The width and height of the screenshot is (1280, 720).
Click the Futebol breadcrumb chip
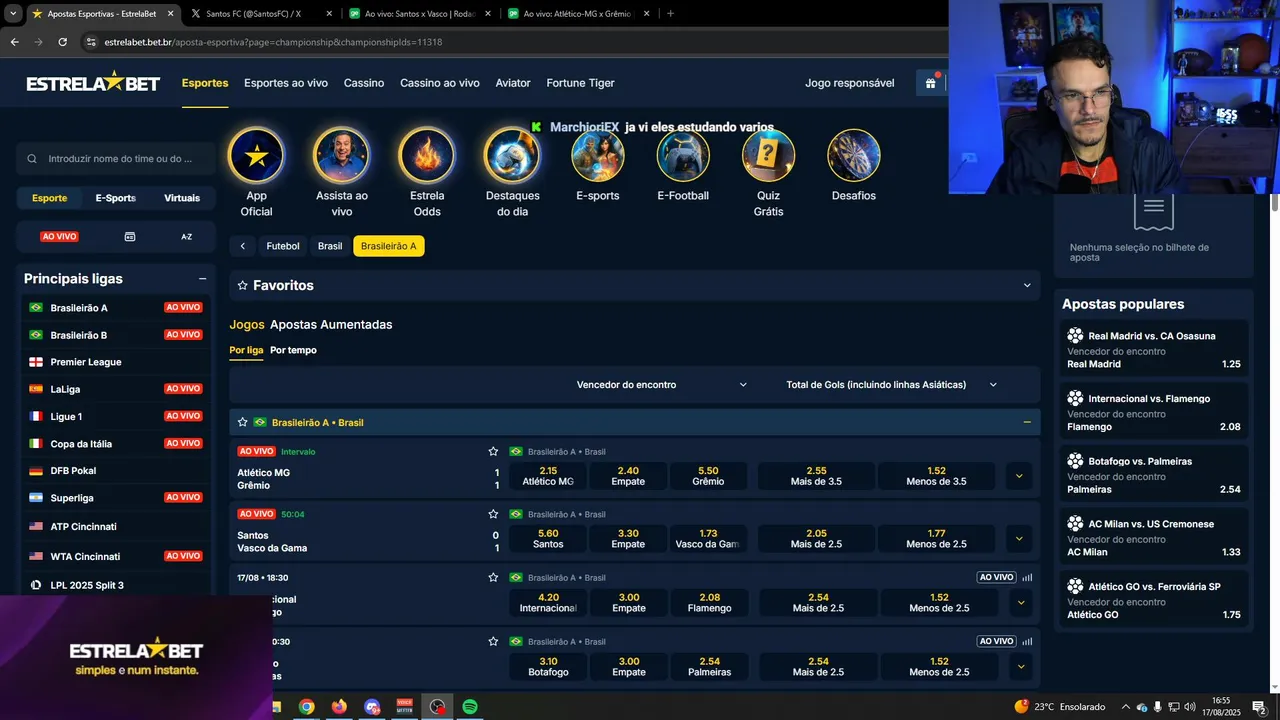[283, 246]
